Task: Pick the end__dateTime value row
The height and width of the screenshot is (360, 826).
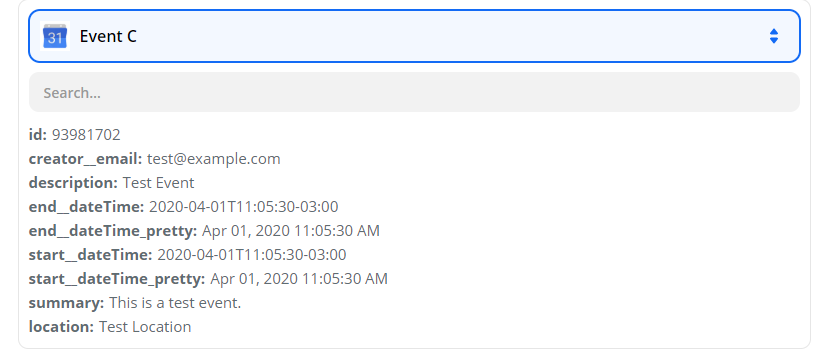Action: (183, 207)
